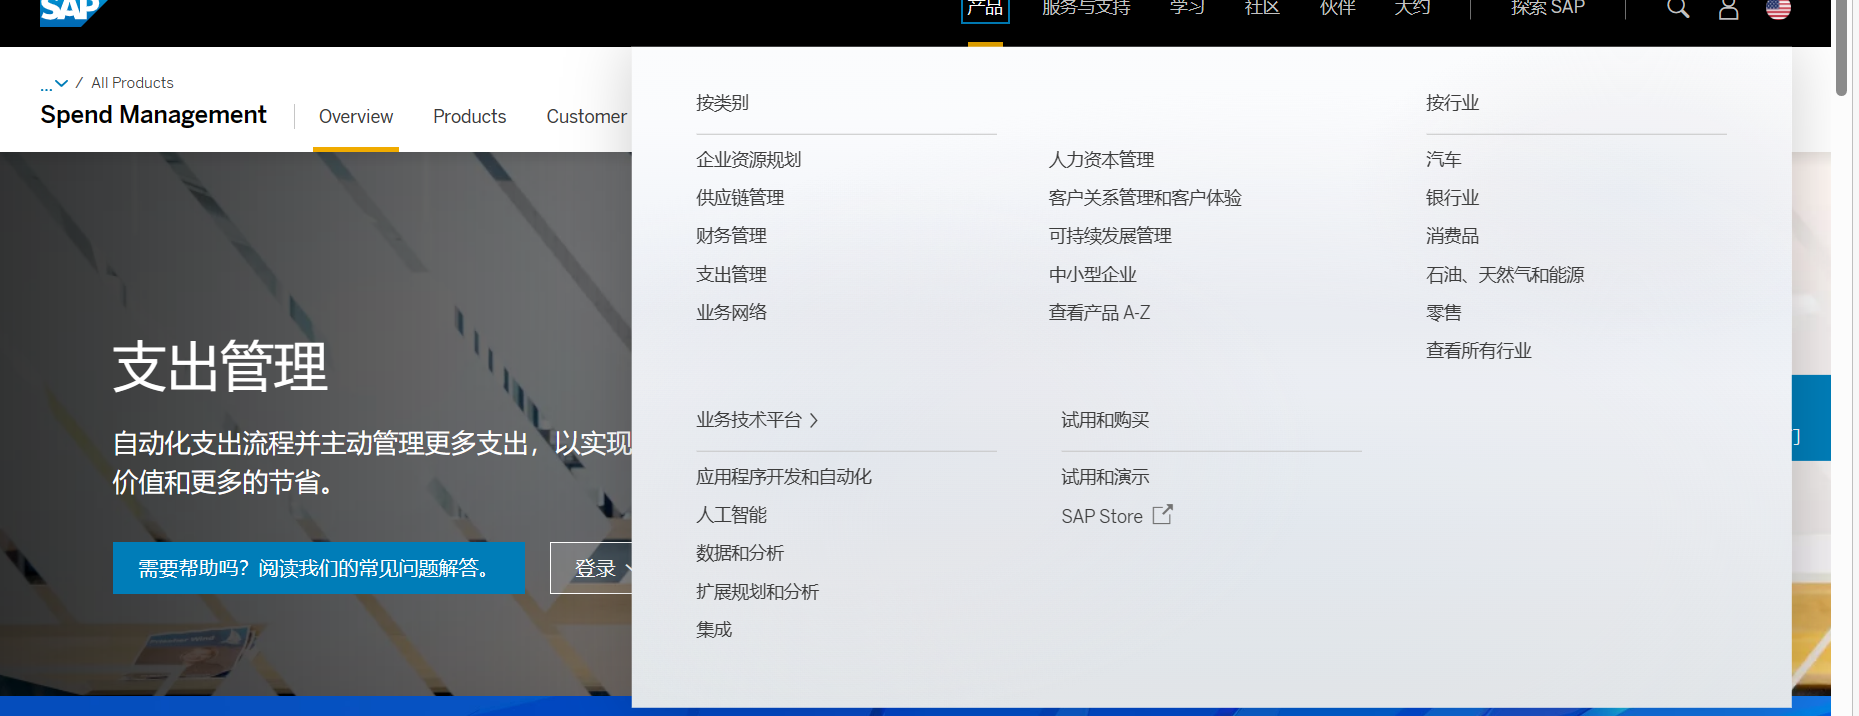Click the 试用和购买 section heading

(1105, 420)
